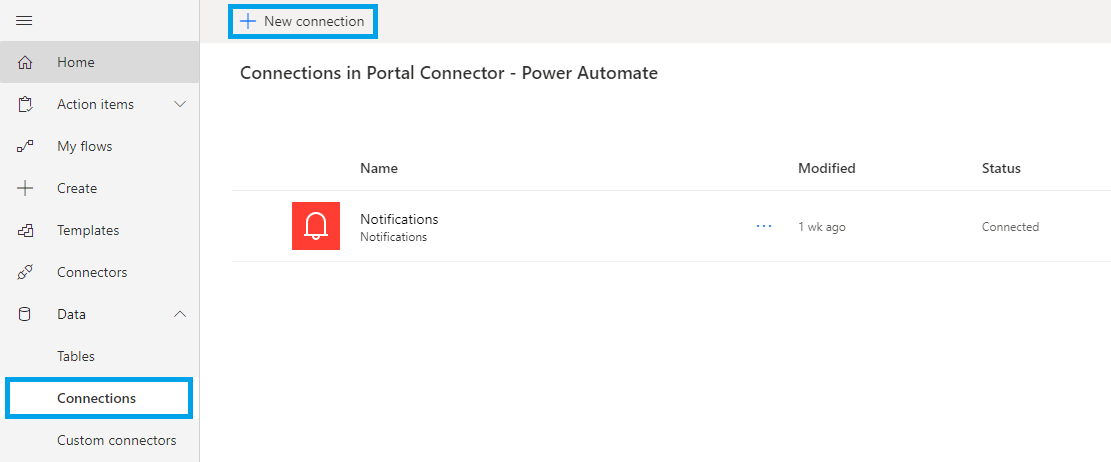Image resolution: width=1111 pixels, height=462 pixels.
Task: Toggle the hamburger navigation menu
Action: coord(24,21)
